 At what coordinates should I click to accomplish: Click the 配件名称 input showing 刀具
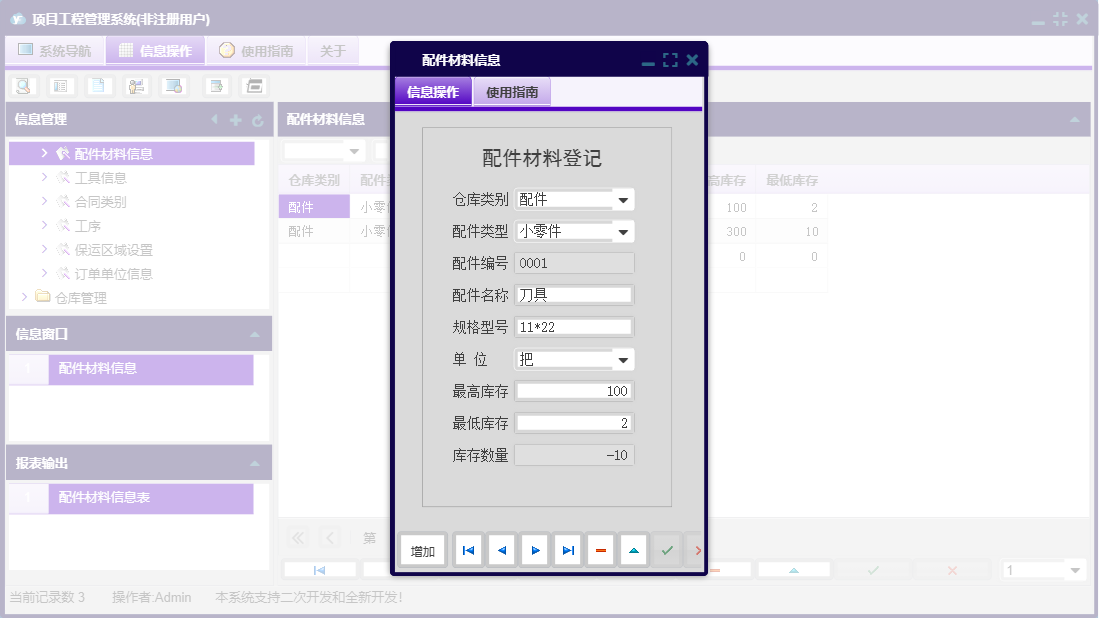click(575, 294)
